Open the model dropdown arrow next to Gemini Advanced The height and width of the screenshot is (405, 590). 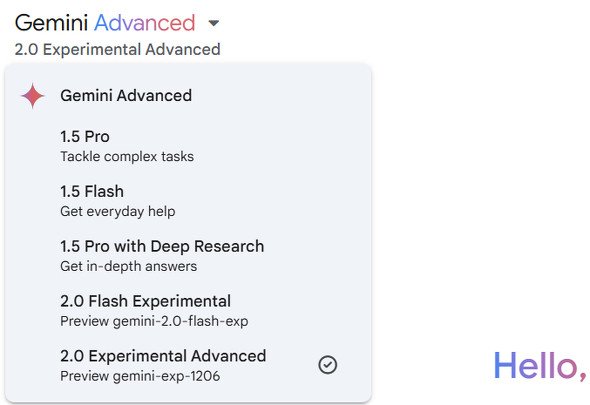pos(213,23)
